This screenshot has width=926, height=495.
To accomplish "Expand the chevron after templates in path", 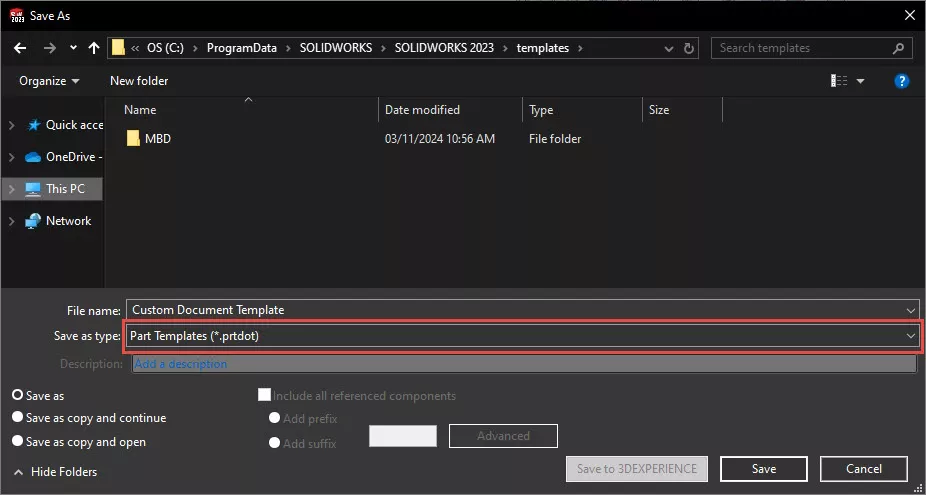I will tap(580, 48).
